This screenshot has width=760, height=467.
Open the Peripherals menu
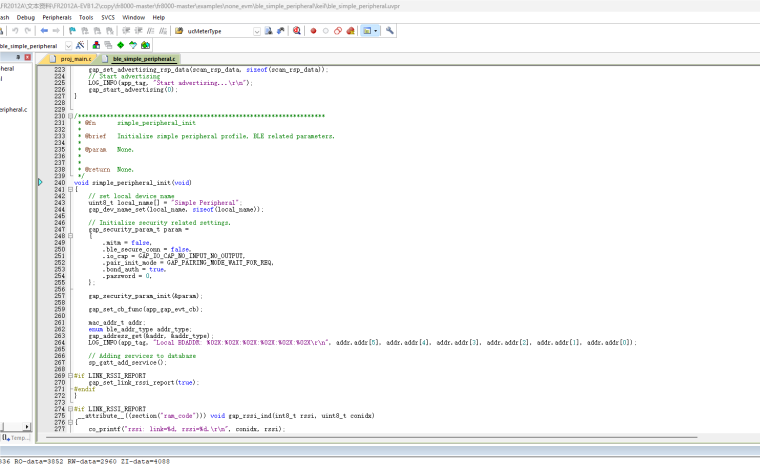coord(57,17)
